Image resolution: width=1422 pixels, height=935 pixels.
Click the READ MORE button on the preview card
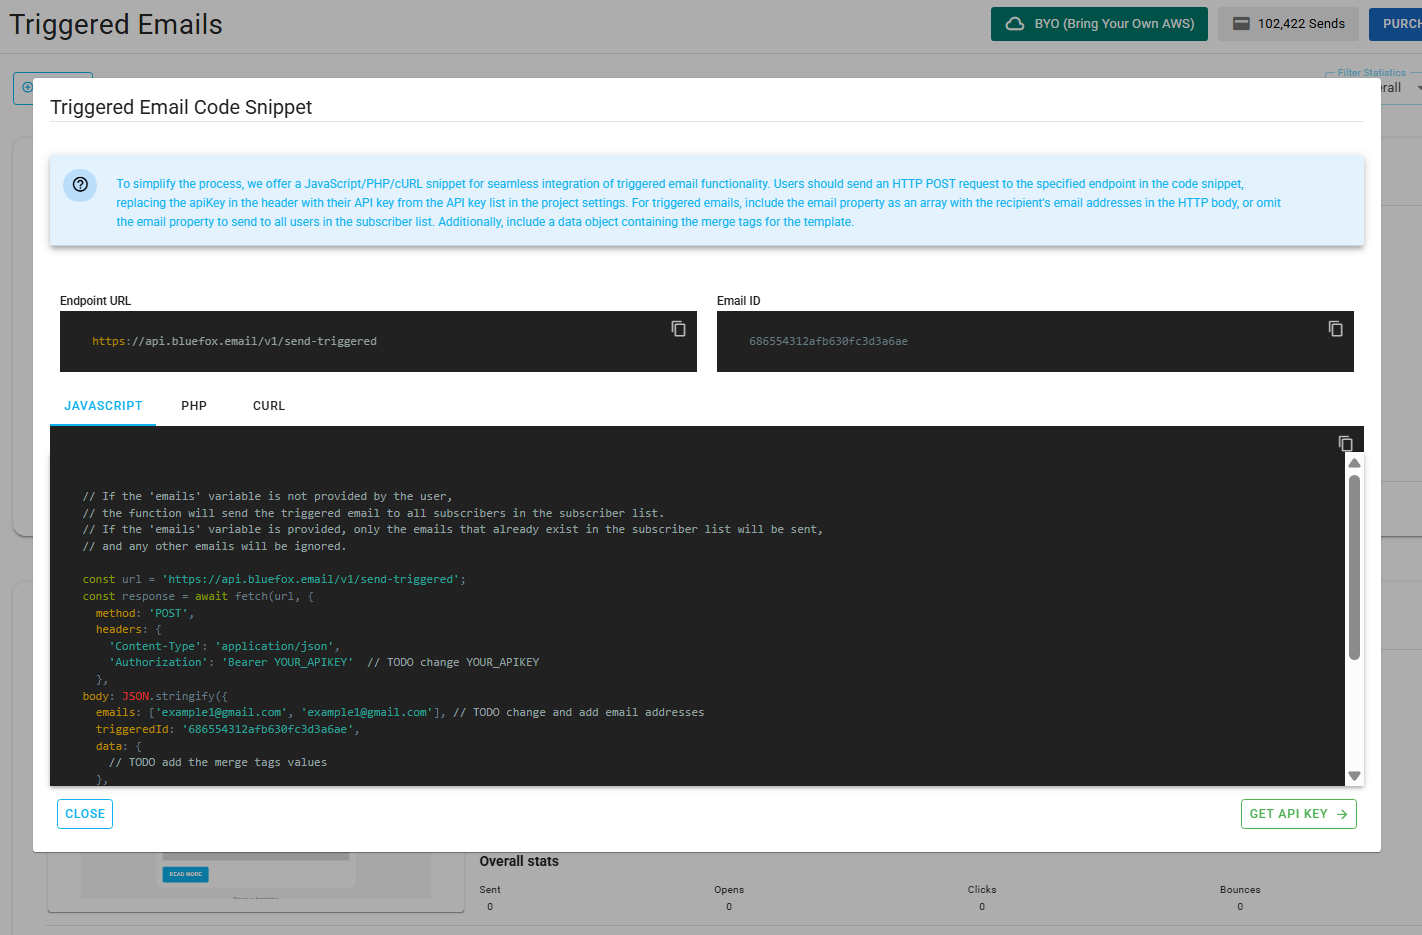[184, 874]
